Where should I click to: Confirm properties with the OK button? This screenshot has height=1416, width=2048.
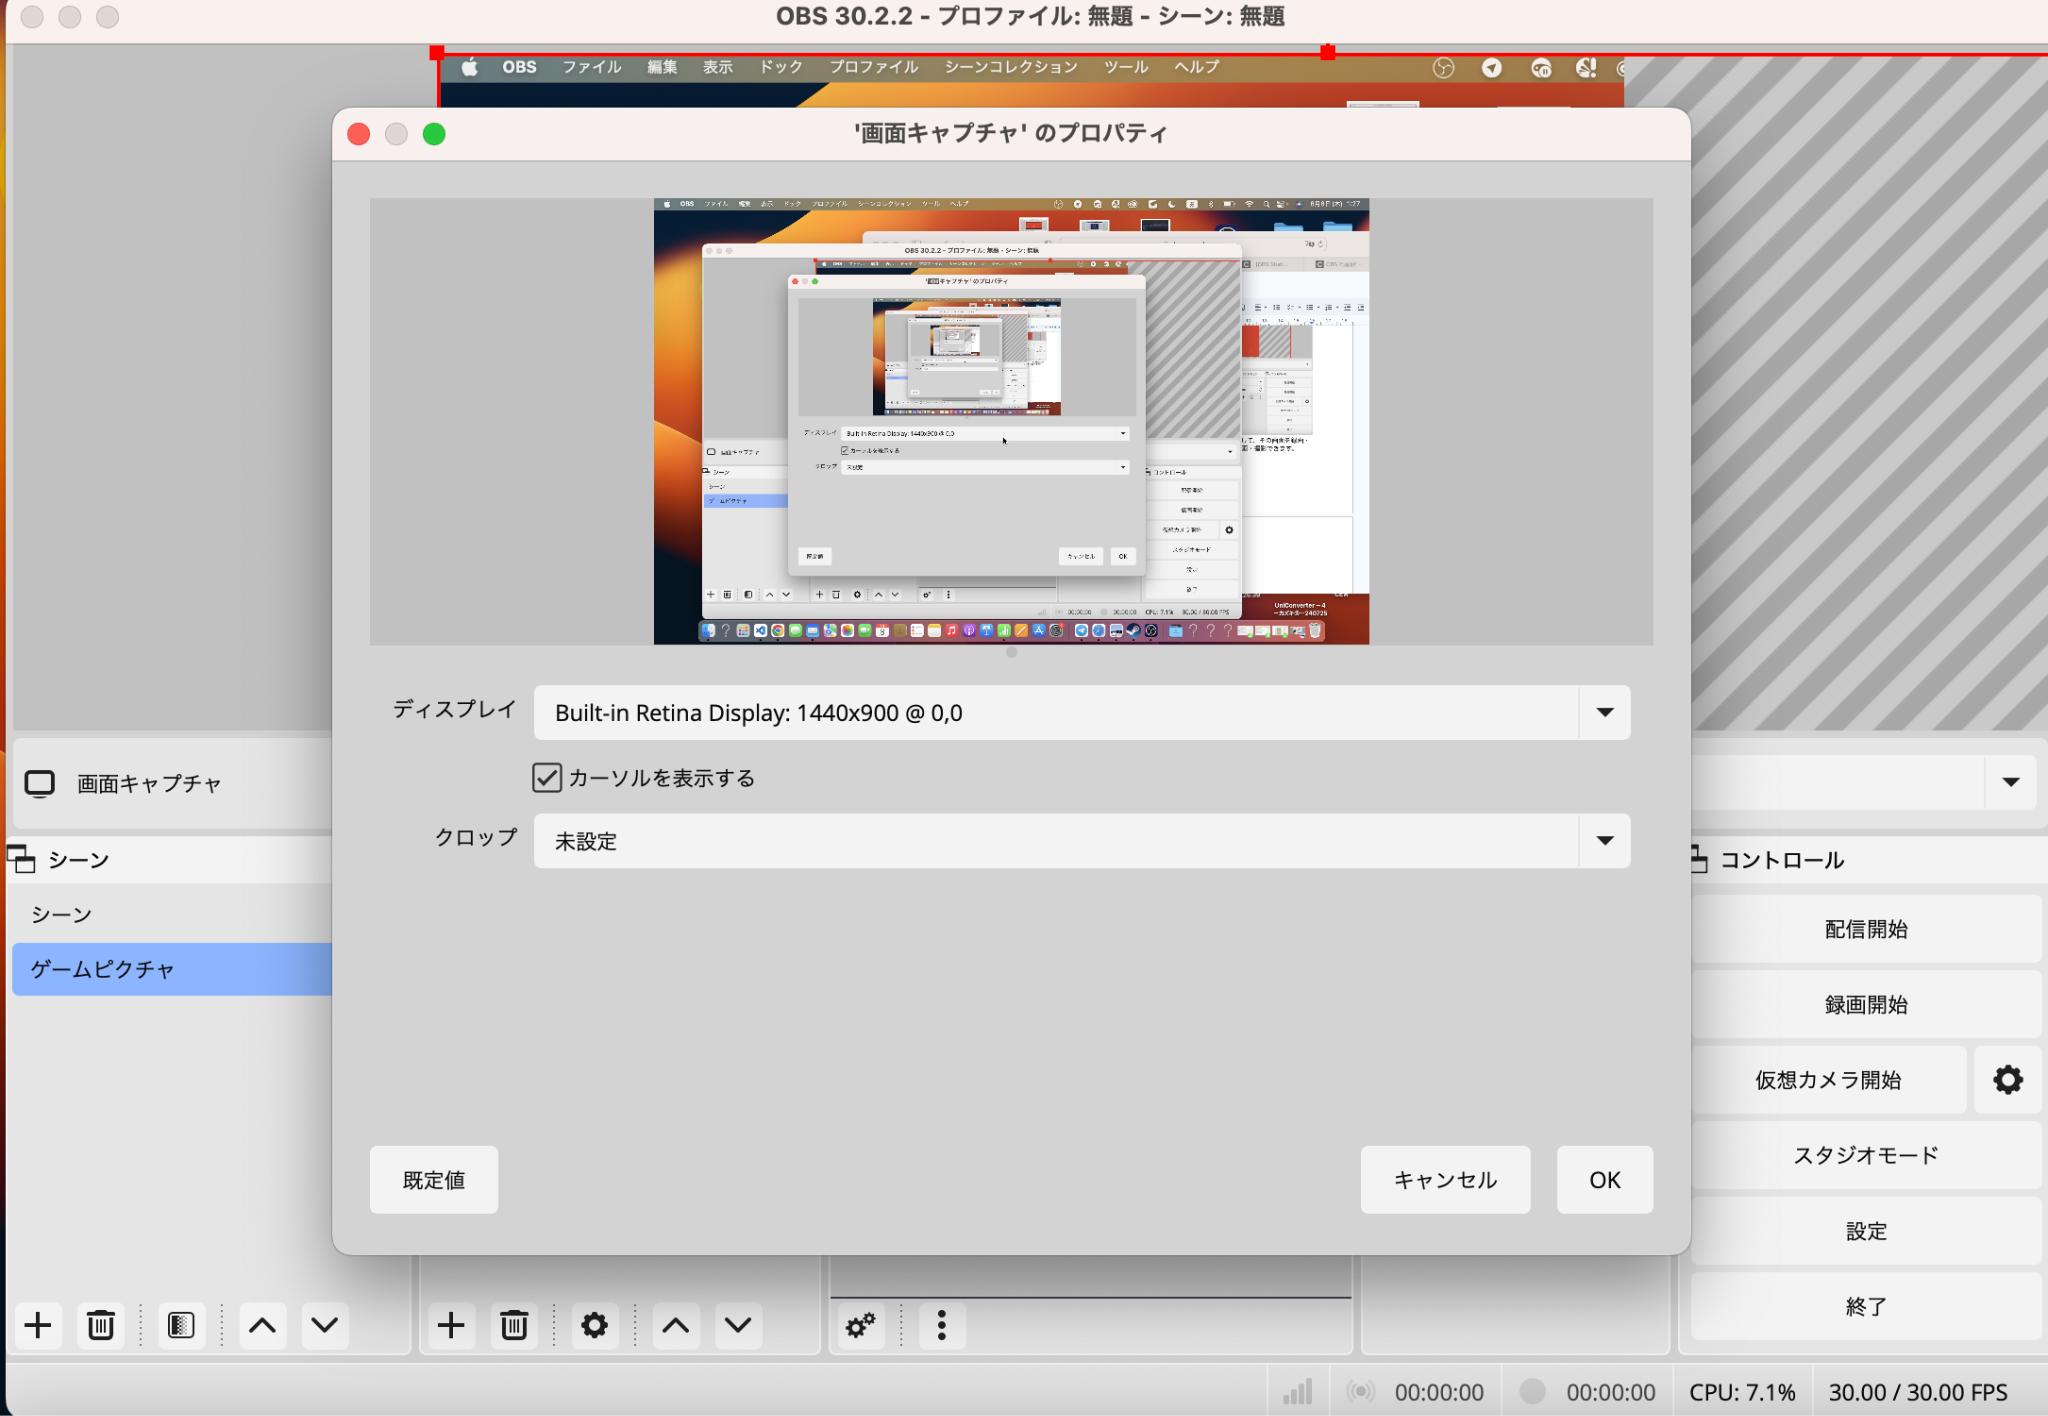[1605, 1180]
